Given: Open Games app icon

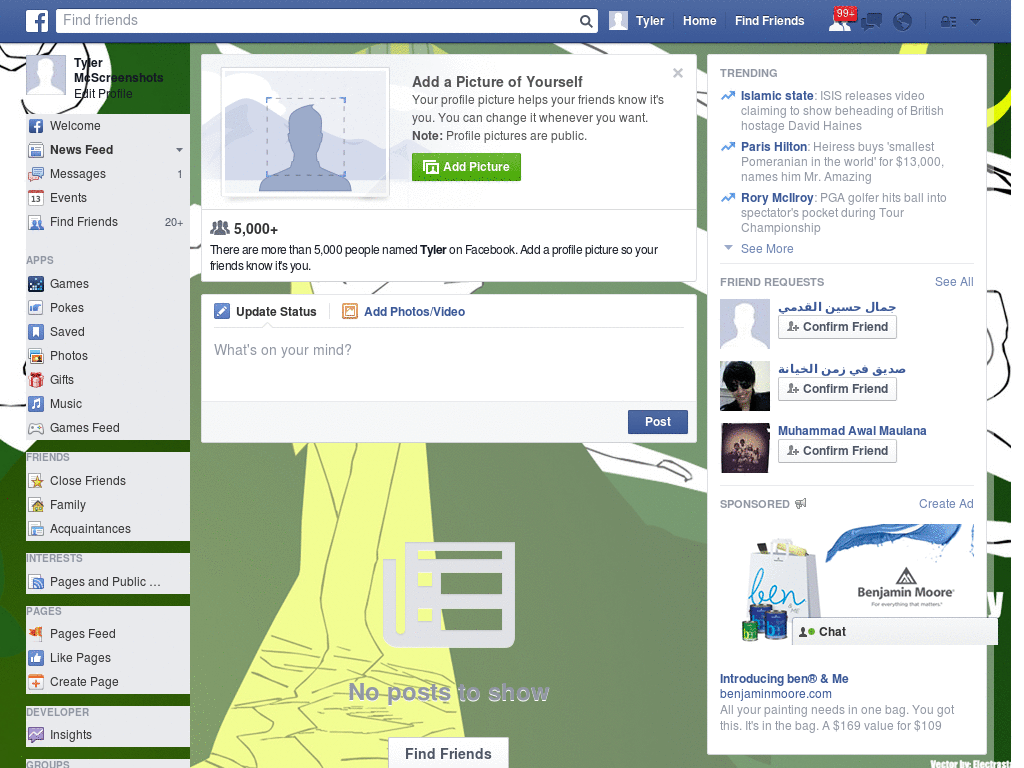Looking at the screenshot, I should pos(36,284).
